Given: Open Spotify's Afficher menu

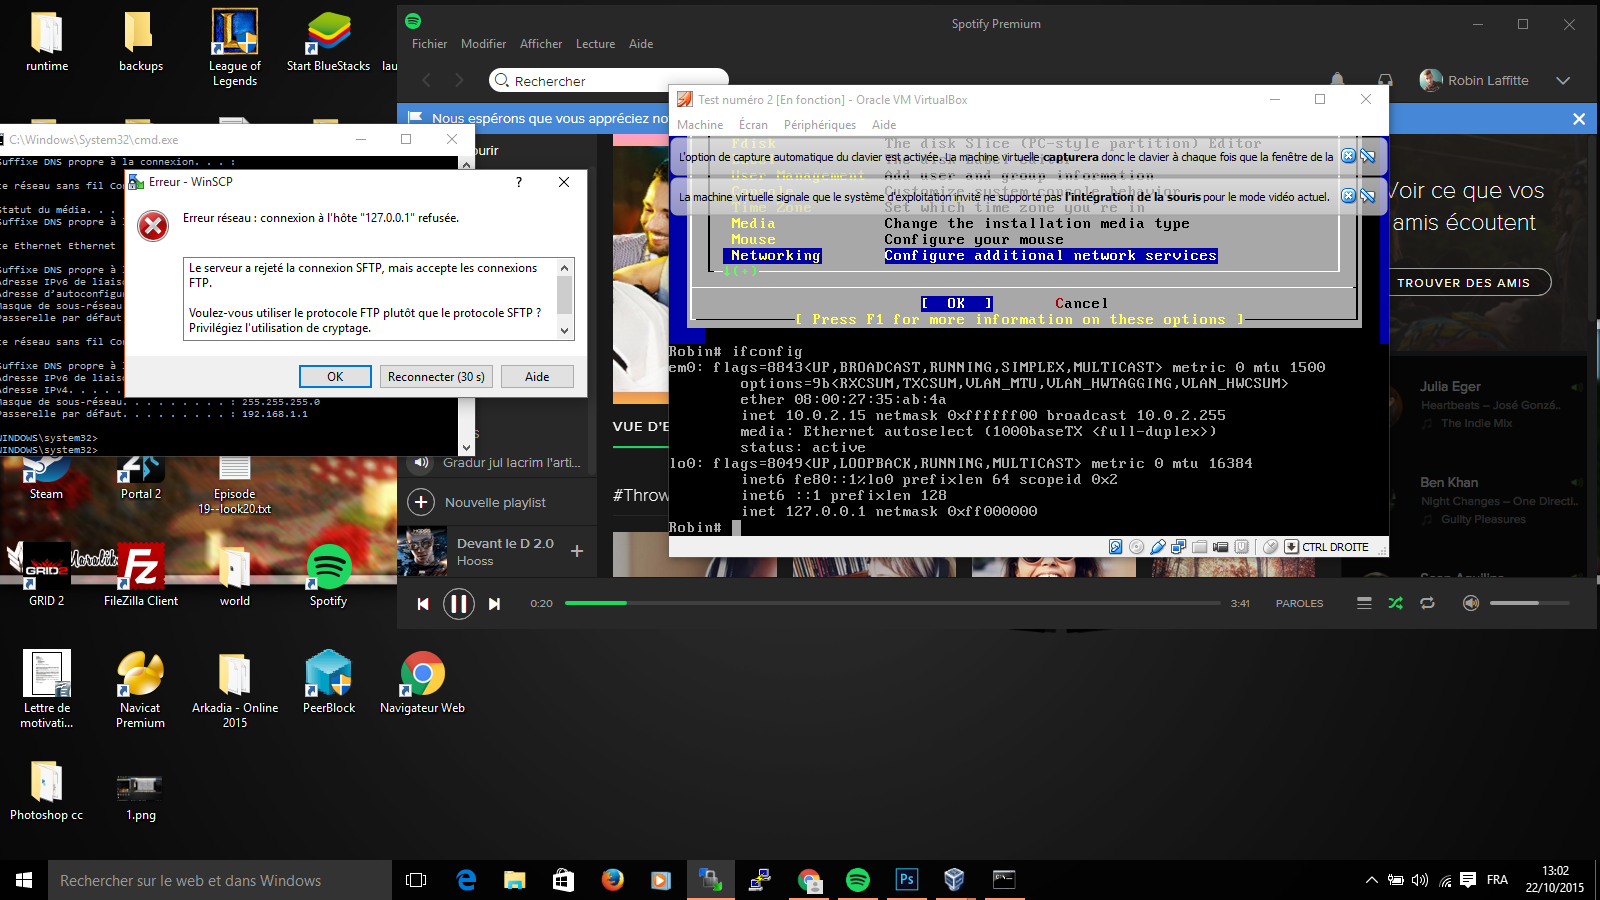Looking at the screenshot, I should [x=541, y=44].
